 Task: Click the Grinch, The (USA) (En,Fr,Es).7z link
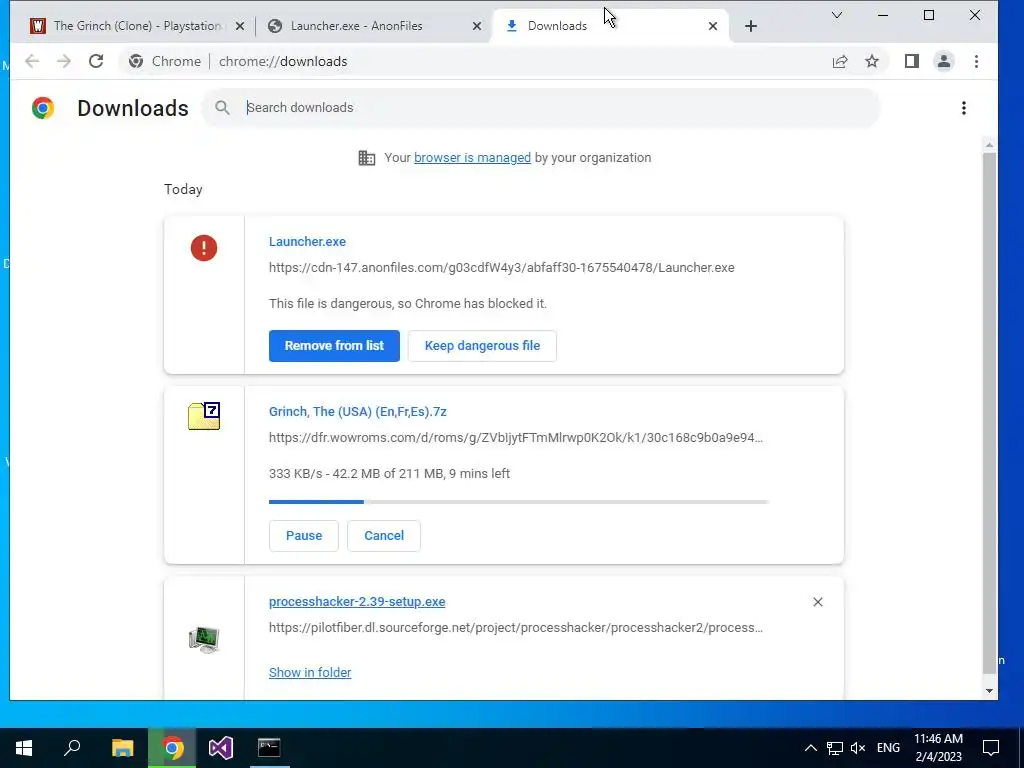(358, 412)
